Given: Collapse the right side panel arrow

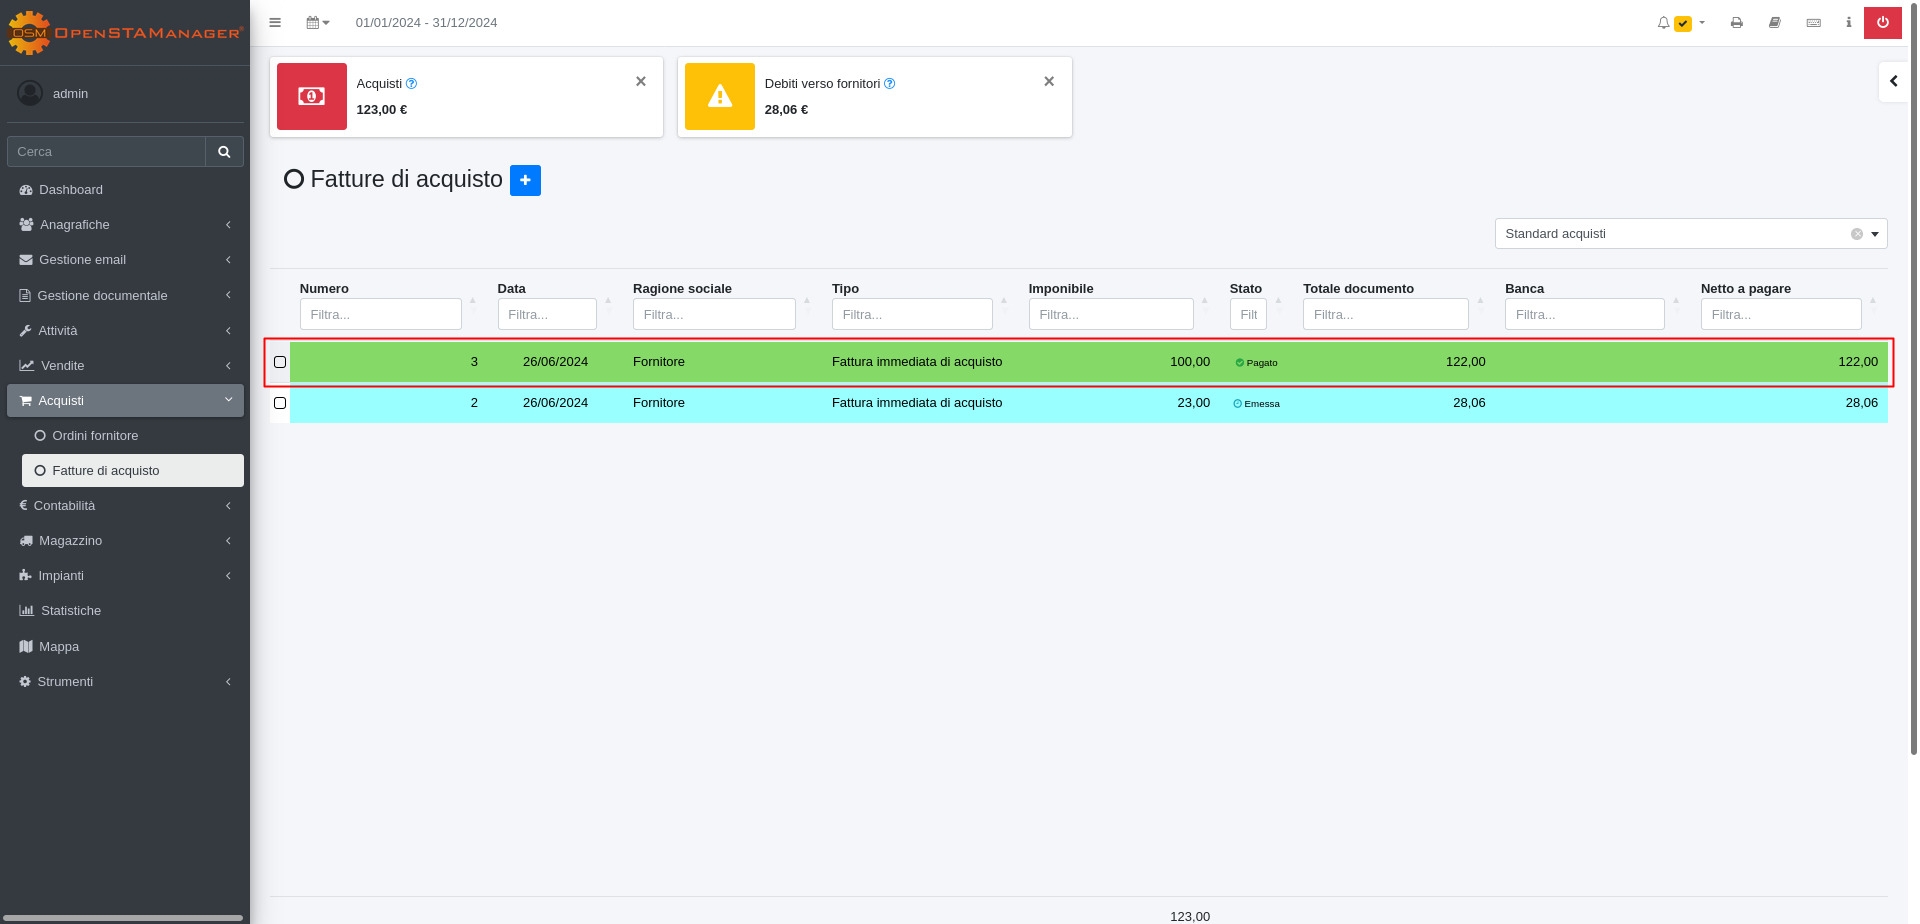Looking at the screenshot, I should tap(1893, 81).
